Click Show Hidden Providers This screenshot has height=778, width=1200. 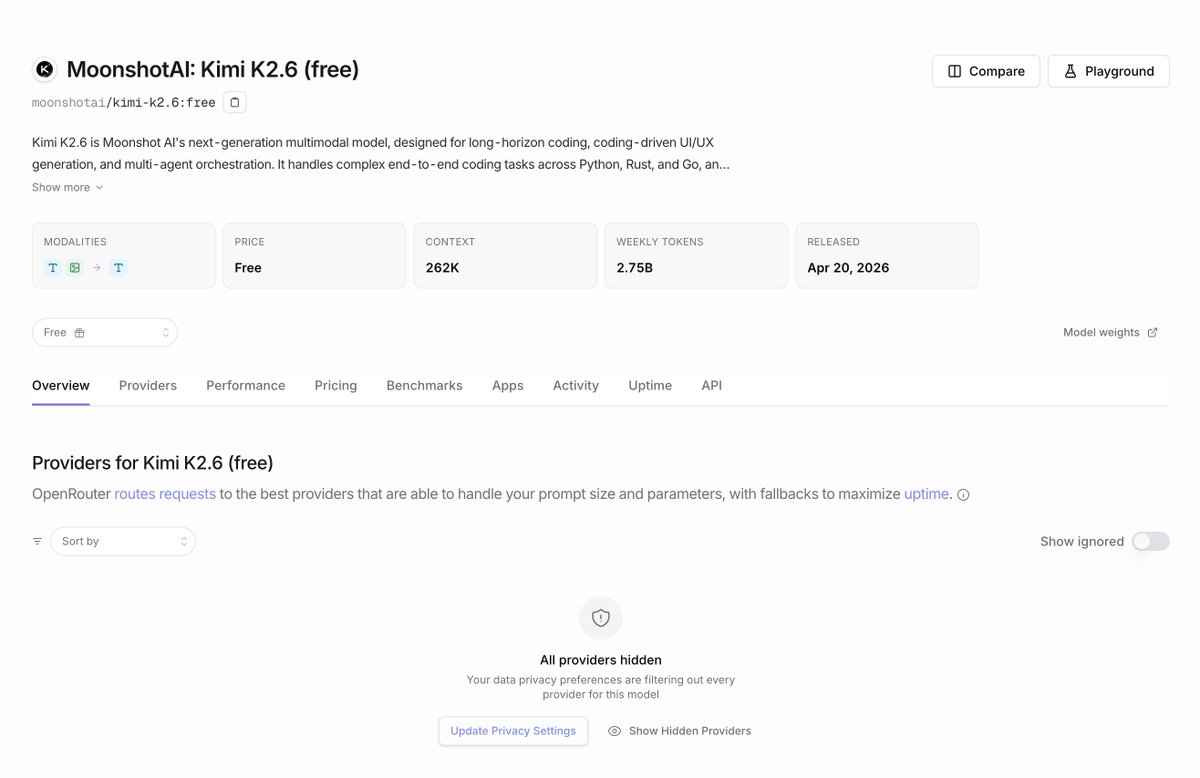[680, 731]
